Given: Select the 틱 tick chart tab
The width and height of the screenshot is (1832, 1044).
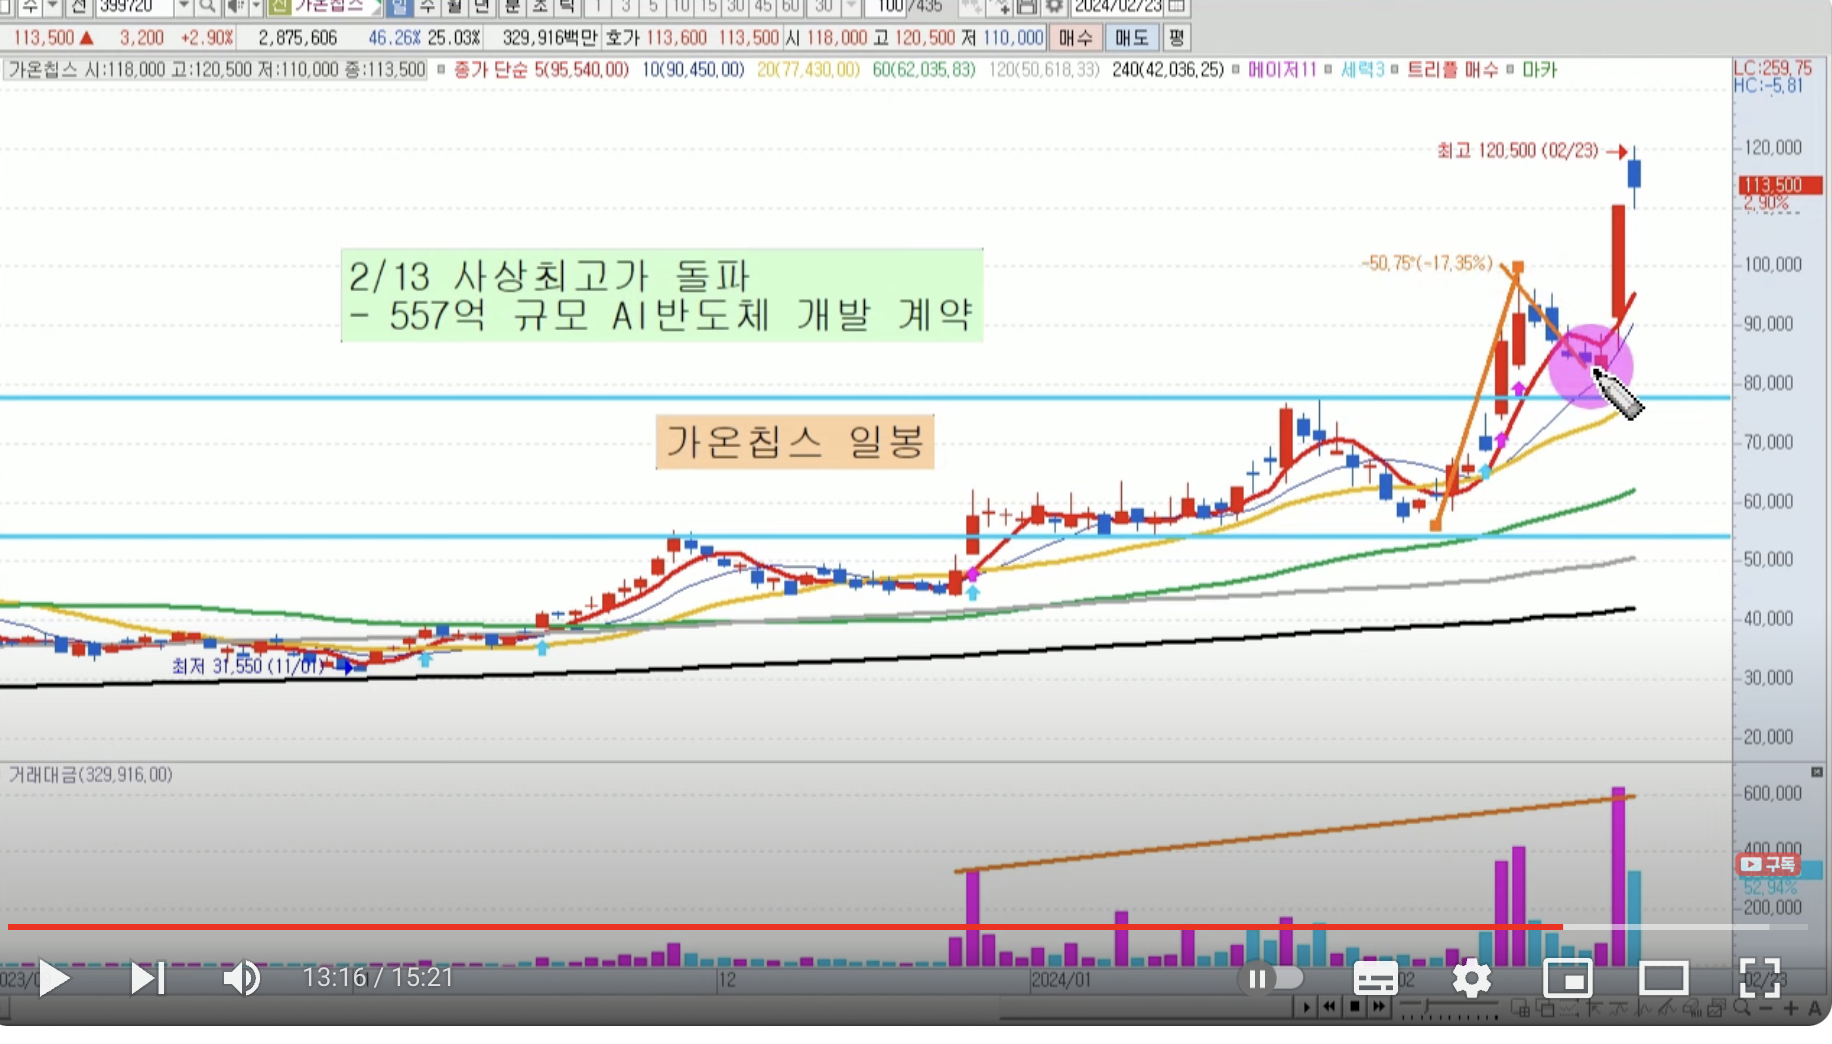Looking at the screenshot, I should (x=567, y=7).
